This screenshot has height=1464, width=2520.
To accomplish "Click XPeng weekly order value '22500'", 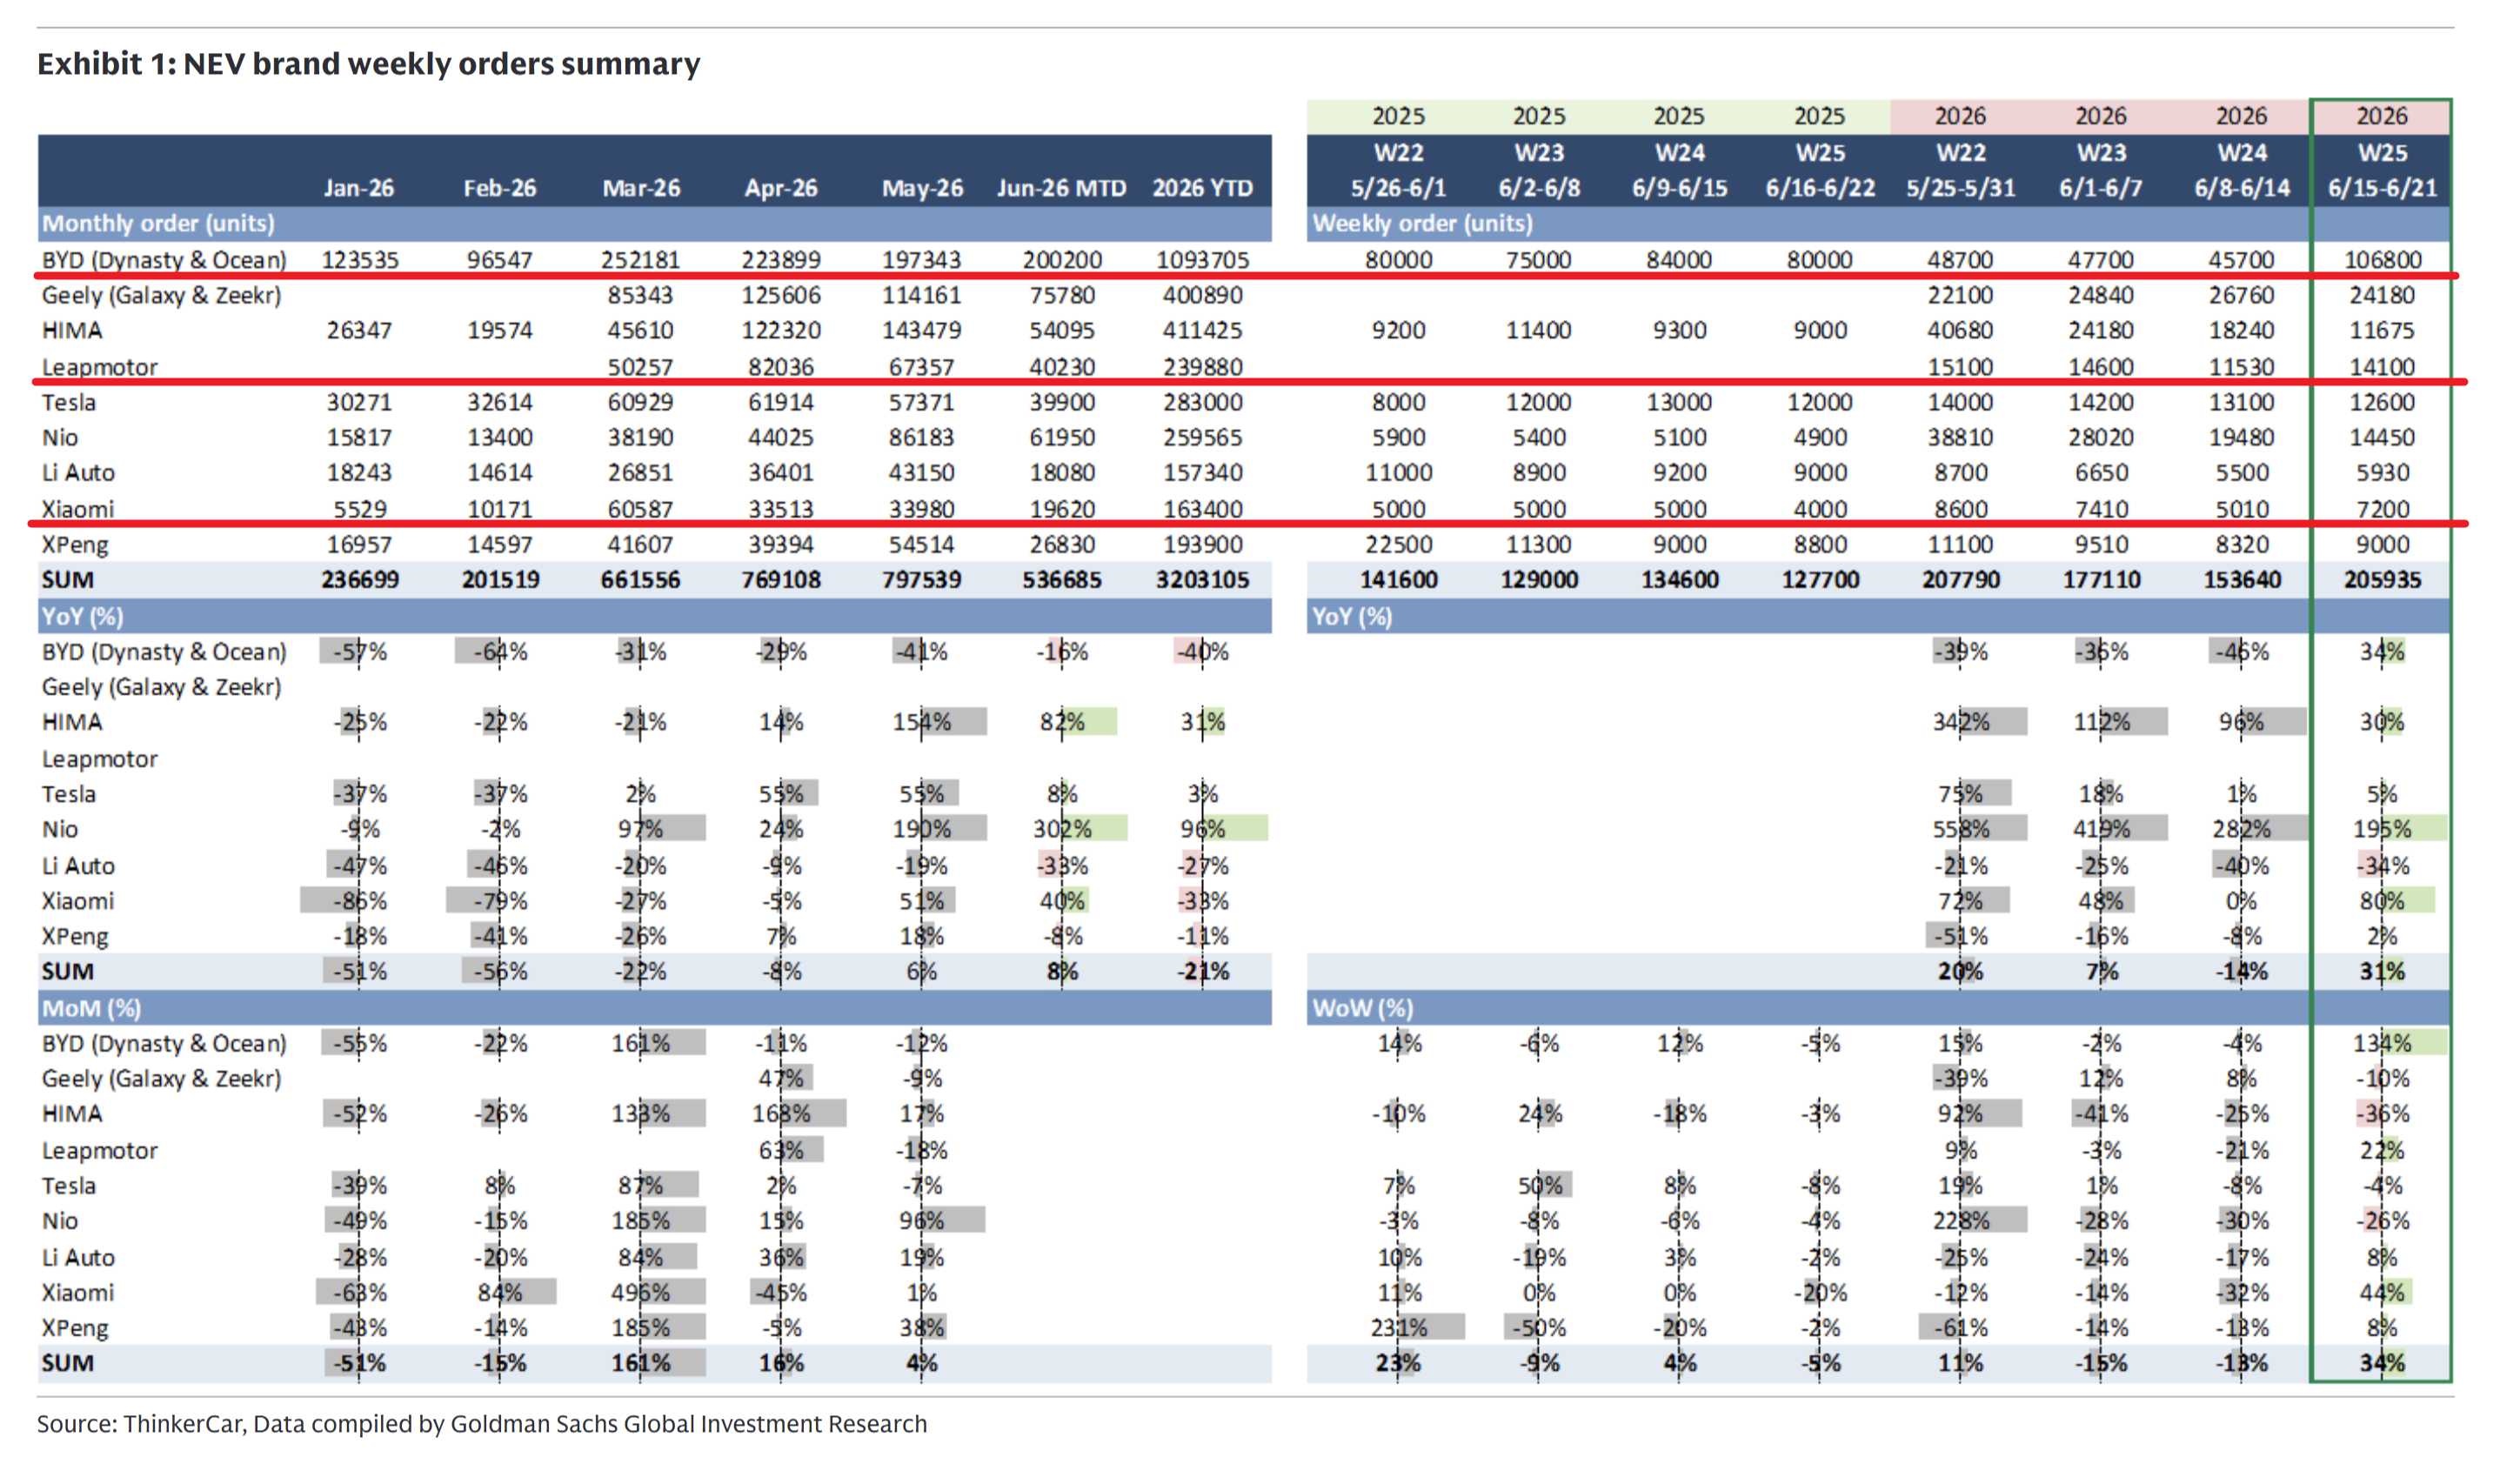I will tap(1399, 544).
